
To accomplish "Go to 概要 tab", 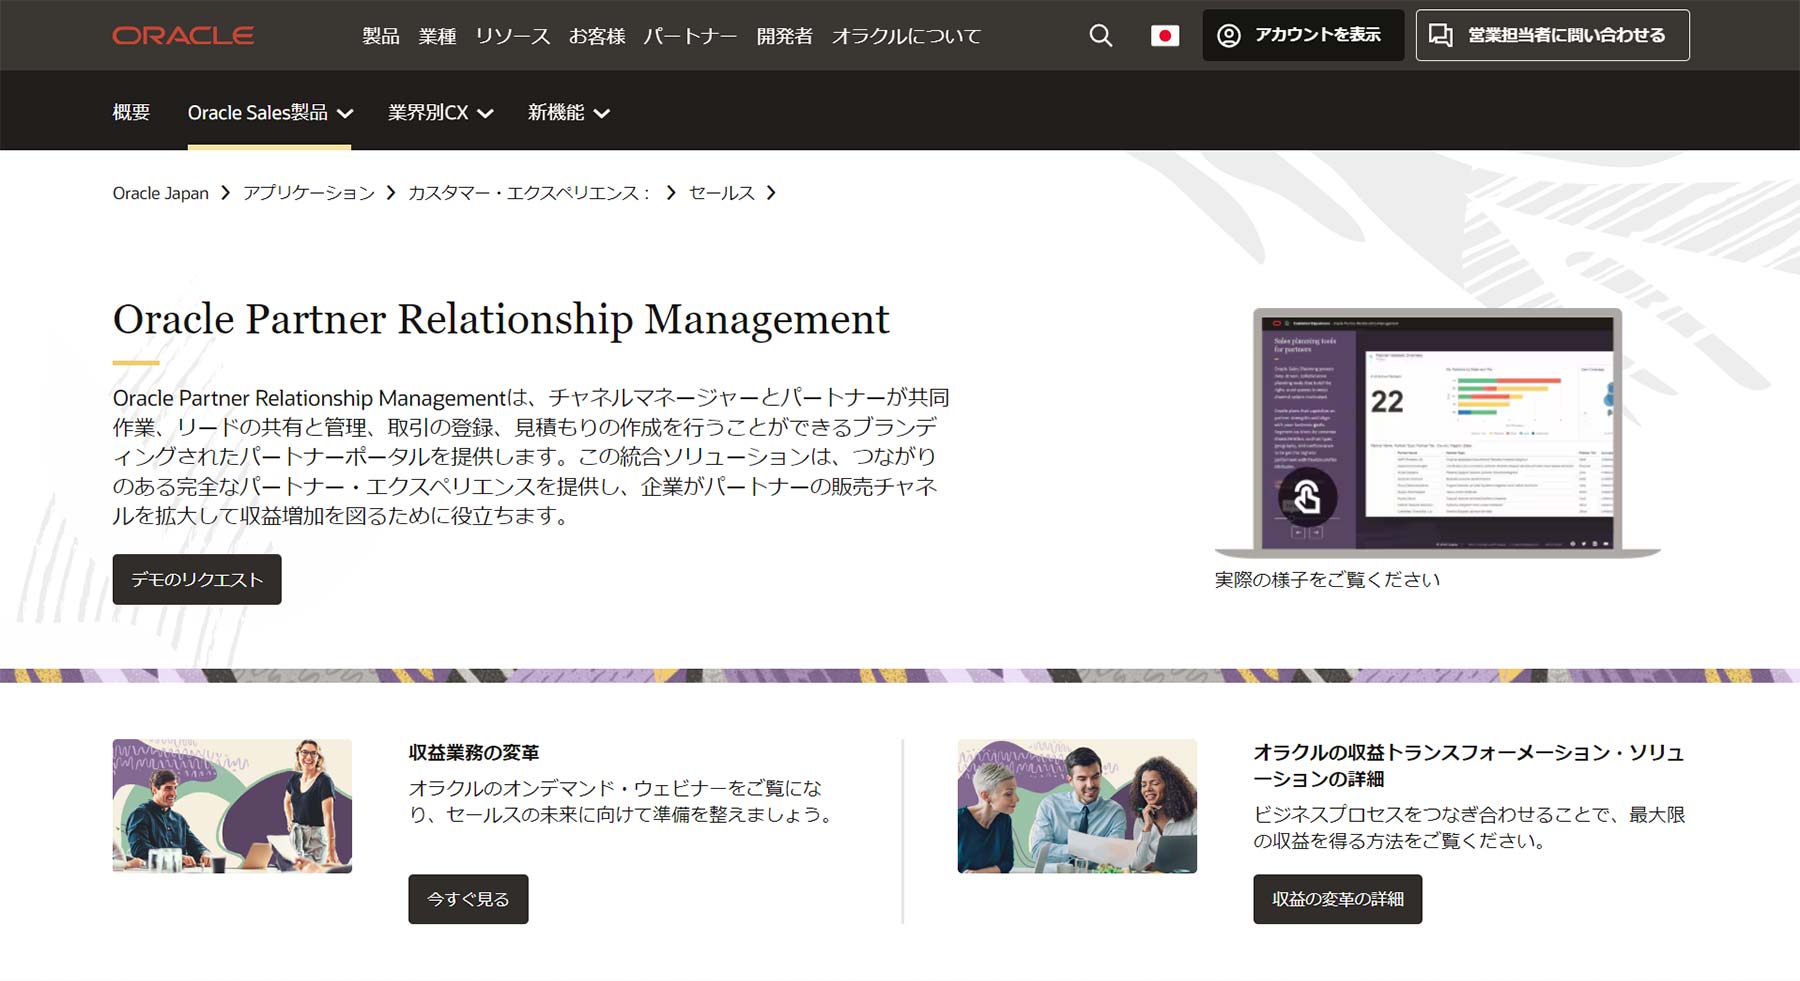I will tap(131, 113).
